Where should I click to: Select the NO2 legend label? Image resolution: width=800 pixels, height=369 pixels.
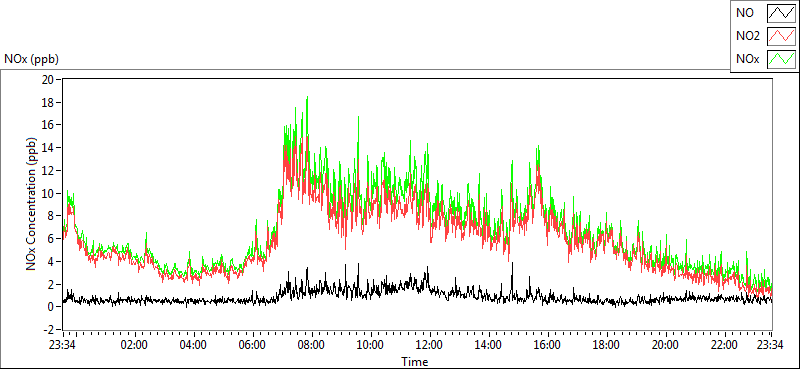click(x=748, y=36)
